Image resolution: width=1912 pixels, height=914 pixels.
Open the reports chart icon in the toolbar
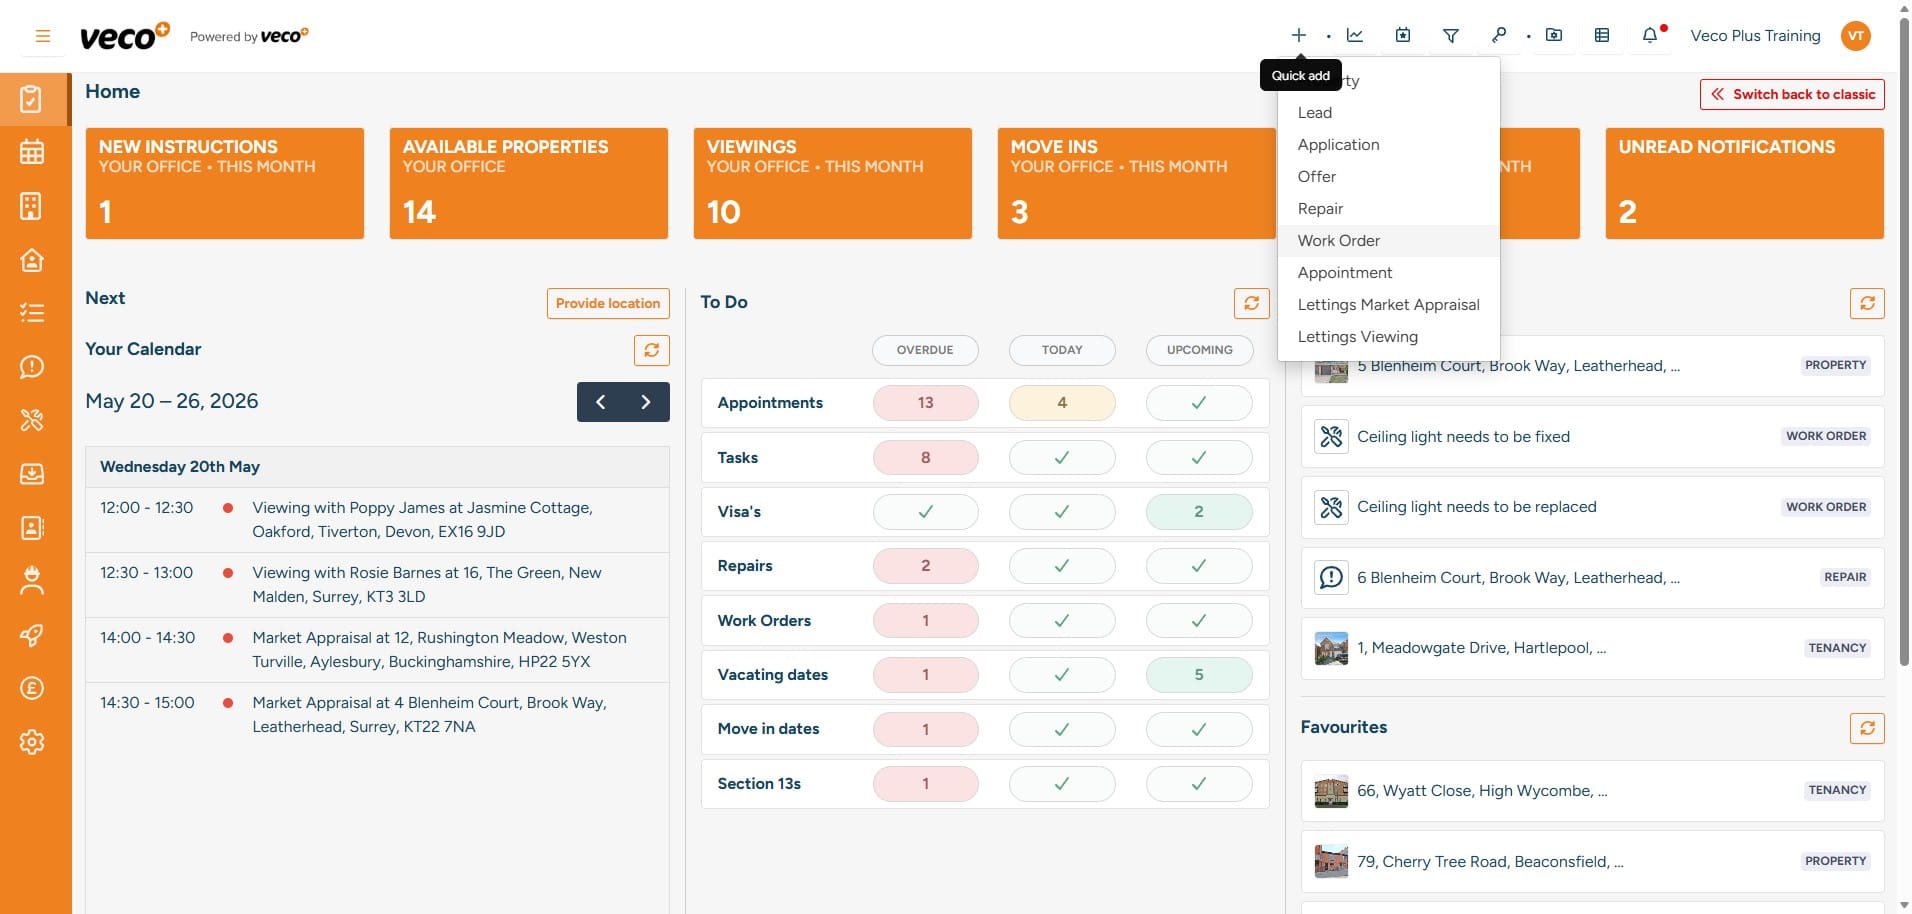click(1355, 35)
